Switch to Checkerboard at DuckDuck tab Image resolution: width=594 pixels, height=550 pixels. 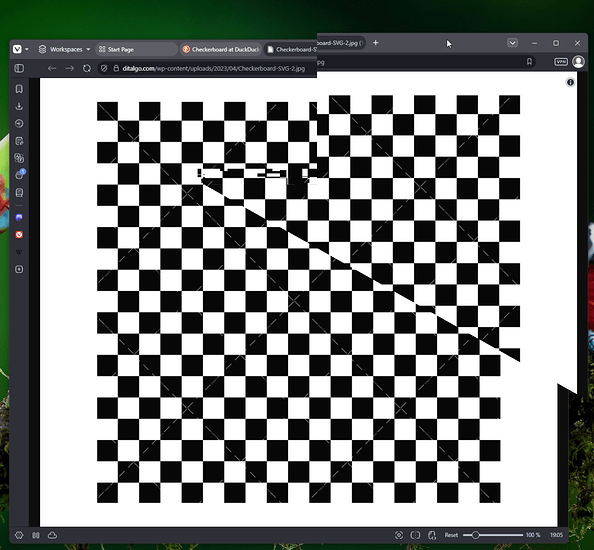tap(220, 49)
